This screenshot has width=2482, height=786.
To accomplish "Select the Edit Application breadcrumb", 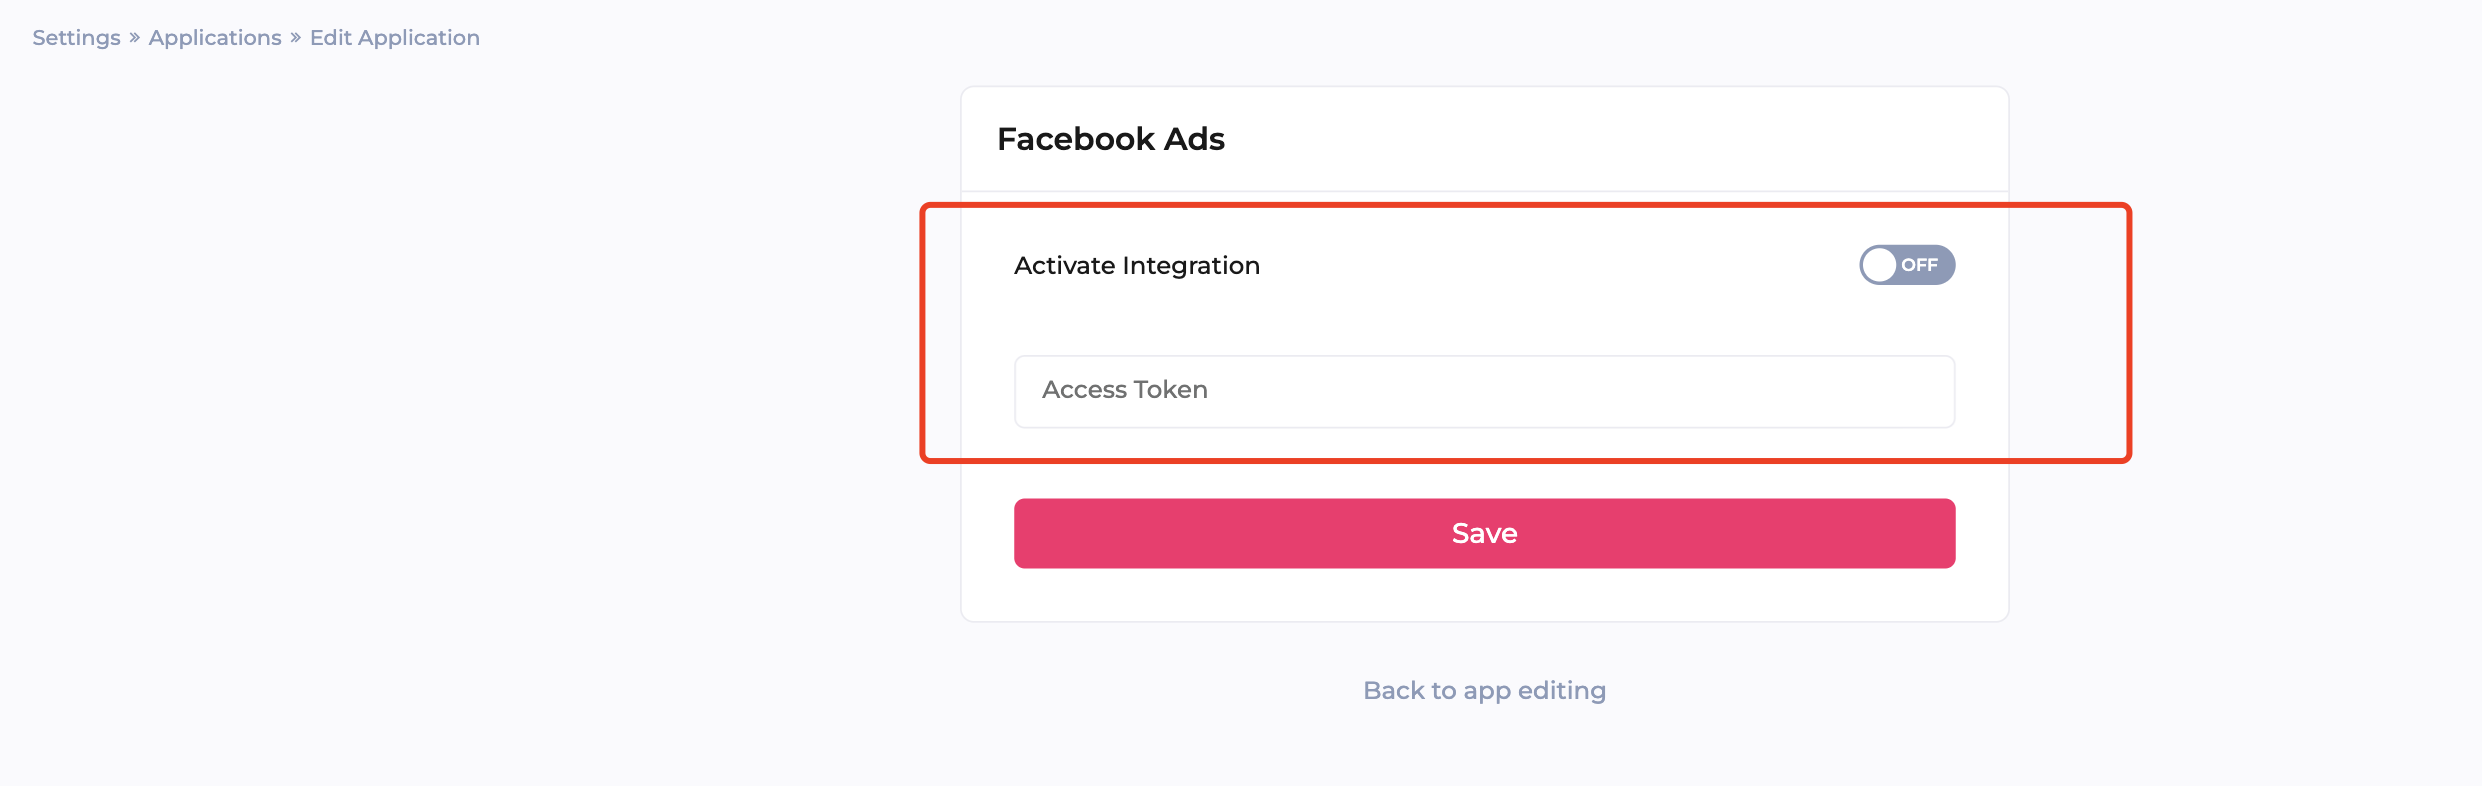I will coord(395,38).
